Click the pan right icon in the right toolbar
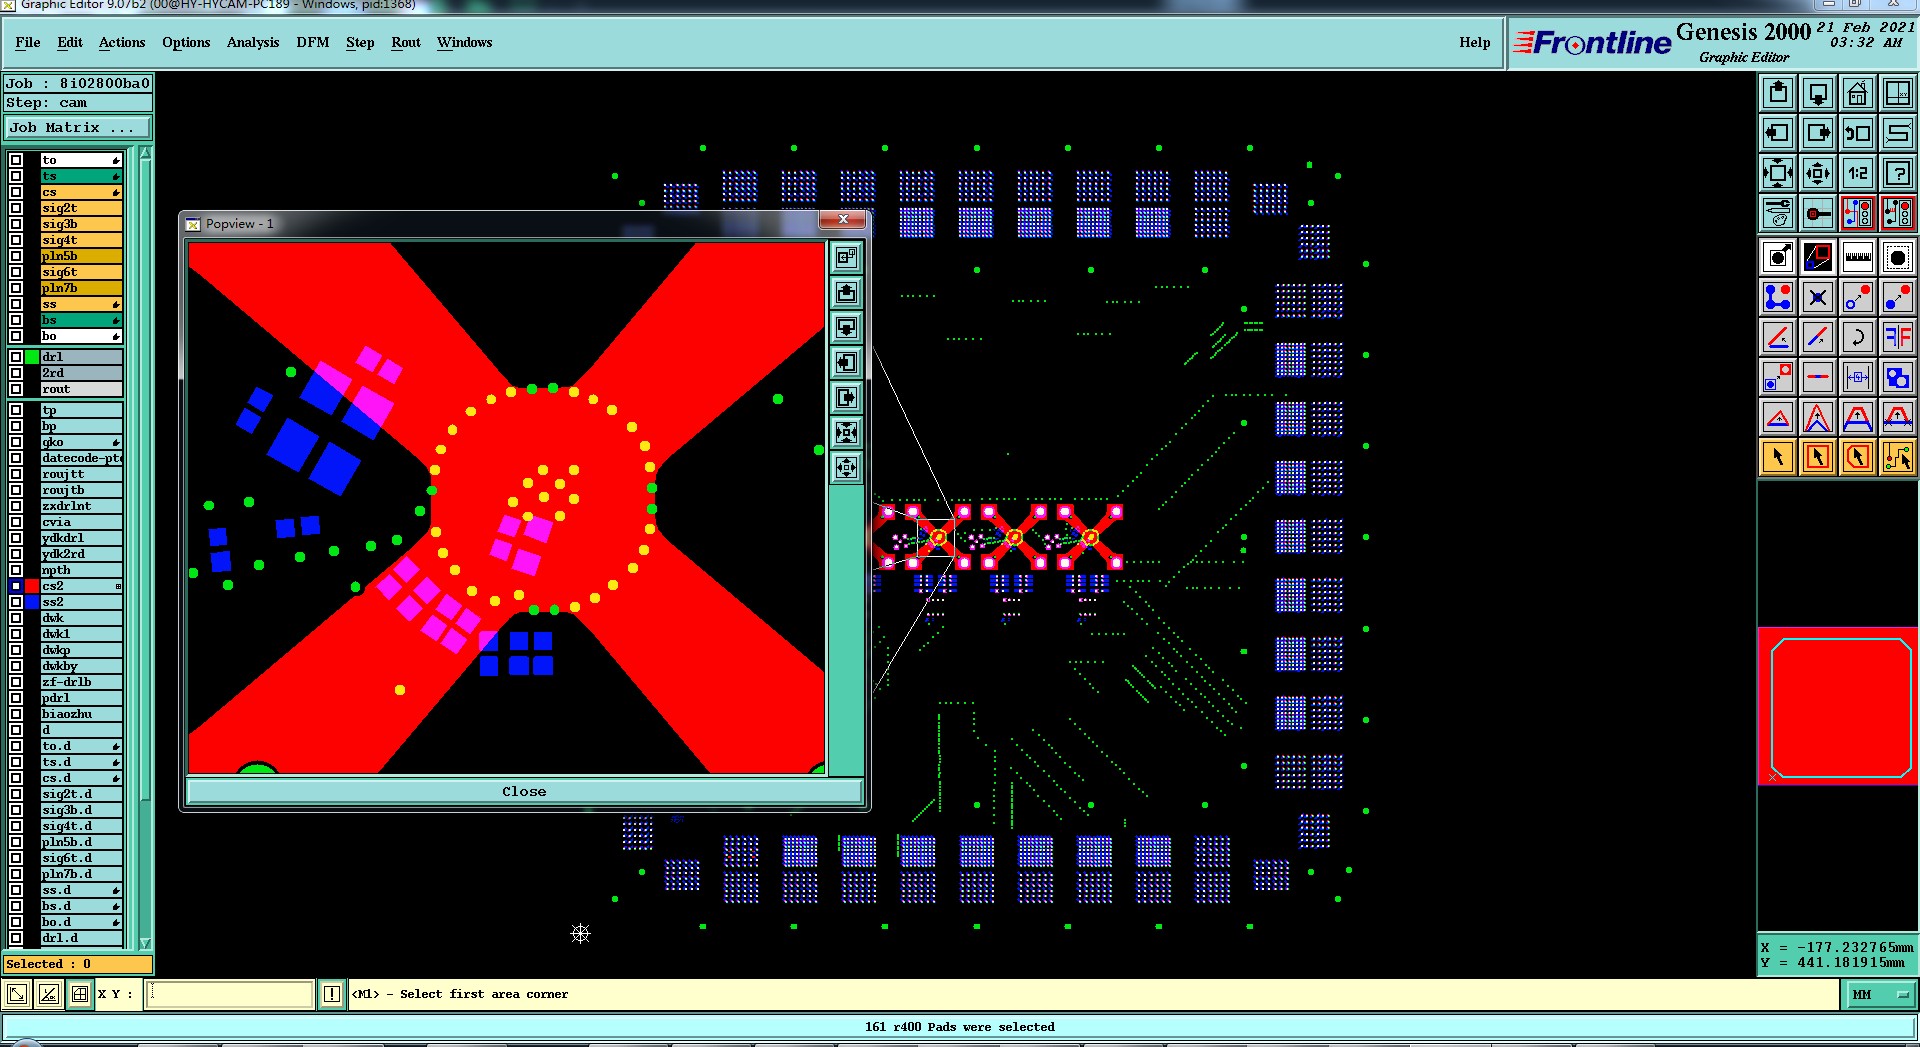The height and width of the screenshot is (1047, 1920). (x=1818, y=133)
